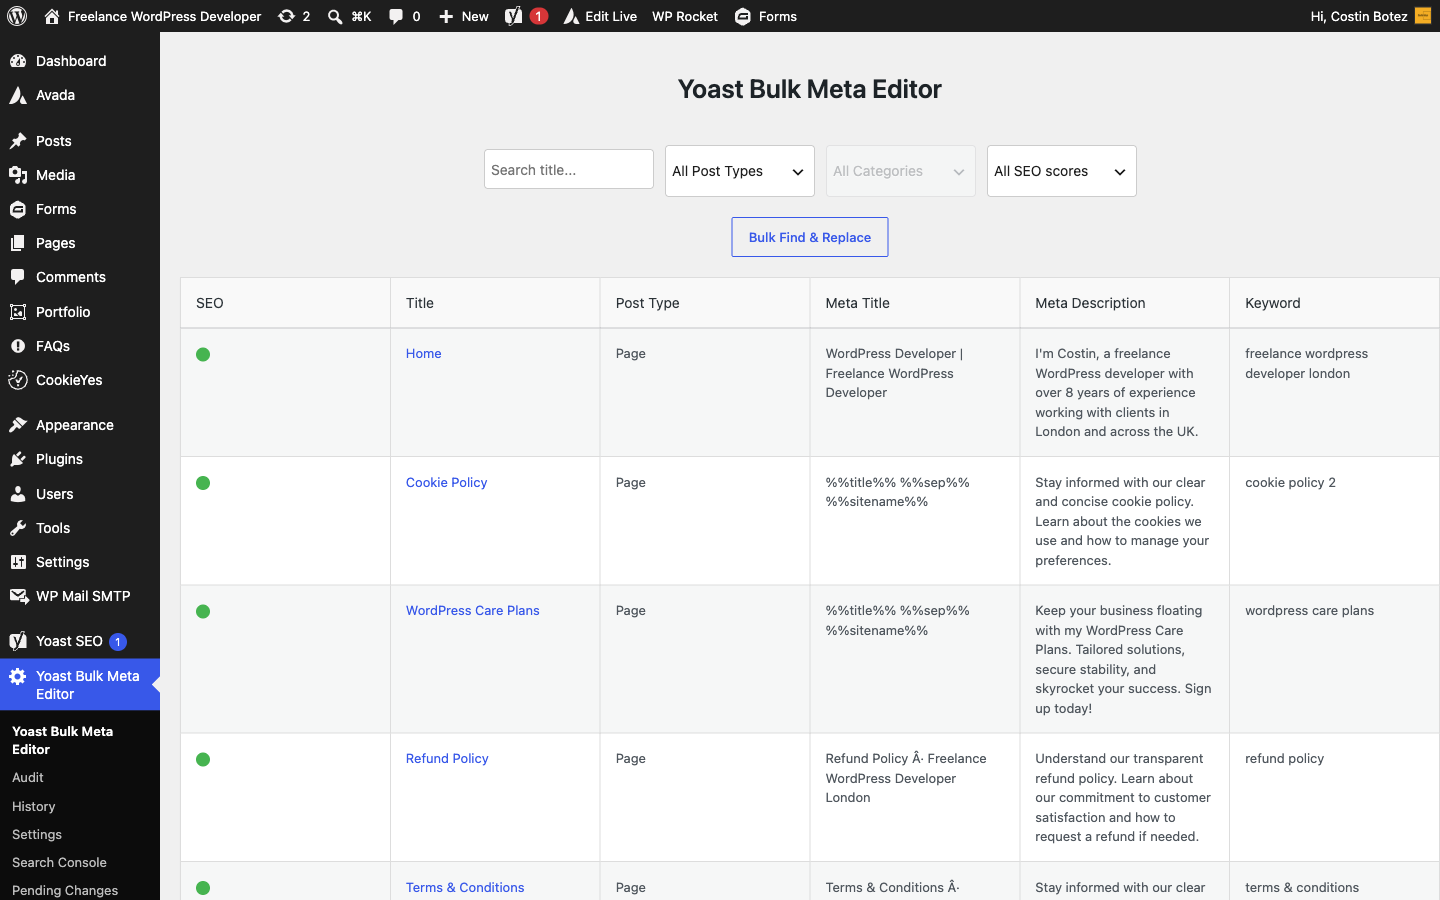The height and width of the screenshot is (900, 1440).
Task: Click the Cookie Policy meta description text
Action: pos(1122,521)
